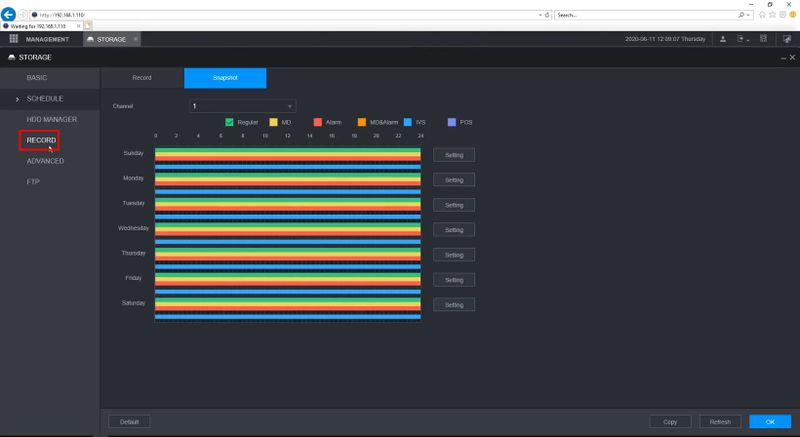Open BASIC in storage sidebar
The width and height of the screenshot is (800, 437).
(x=37, y=78)
